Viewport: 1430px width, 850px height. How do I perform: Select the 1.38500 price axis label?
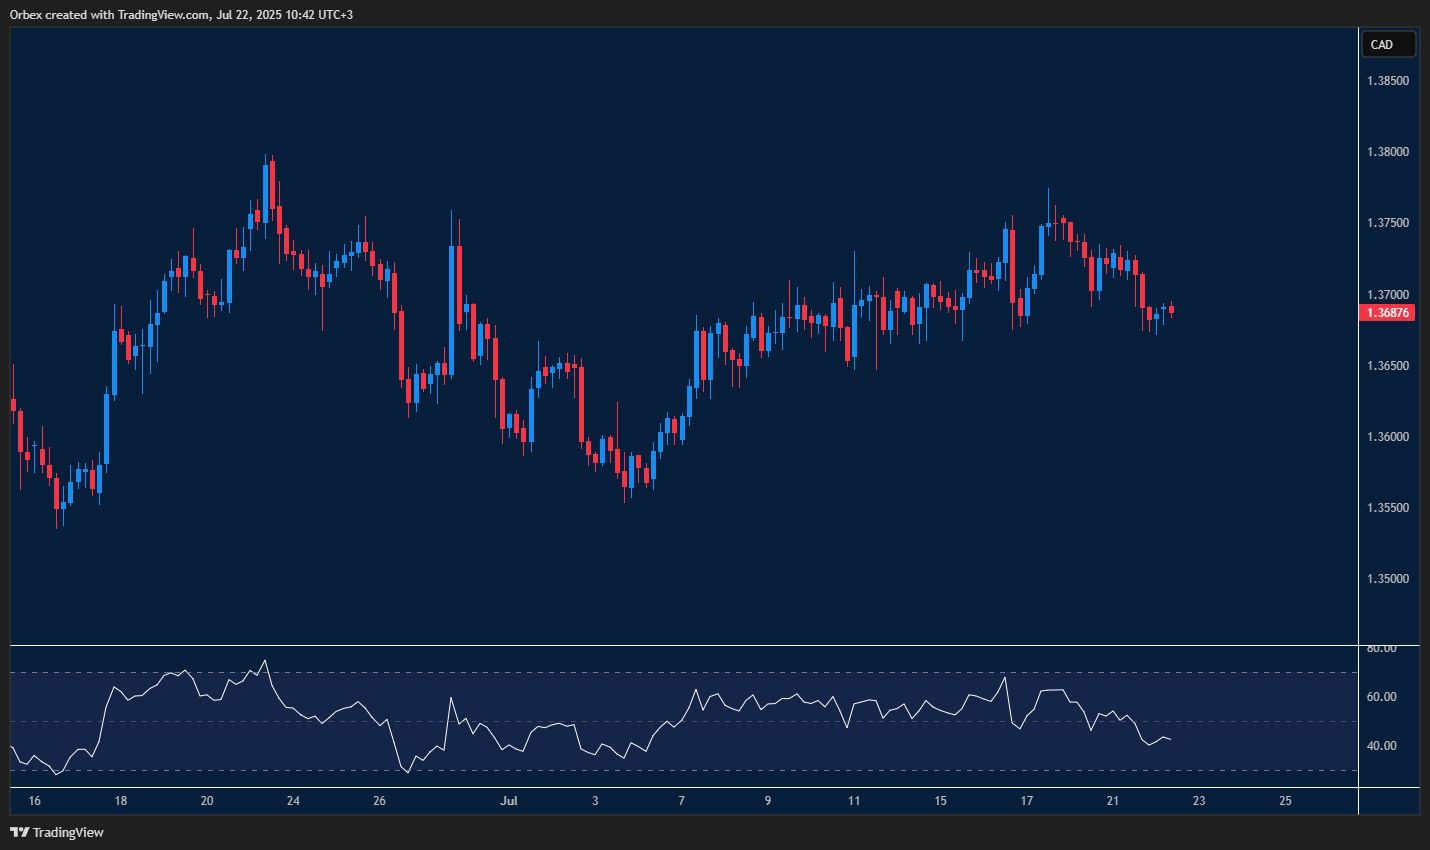(1388, 81)
